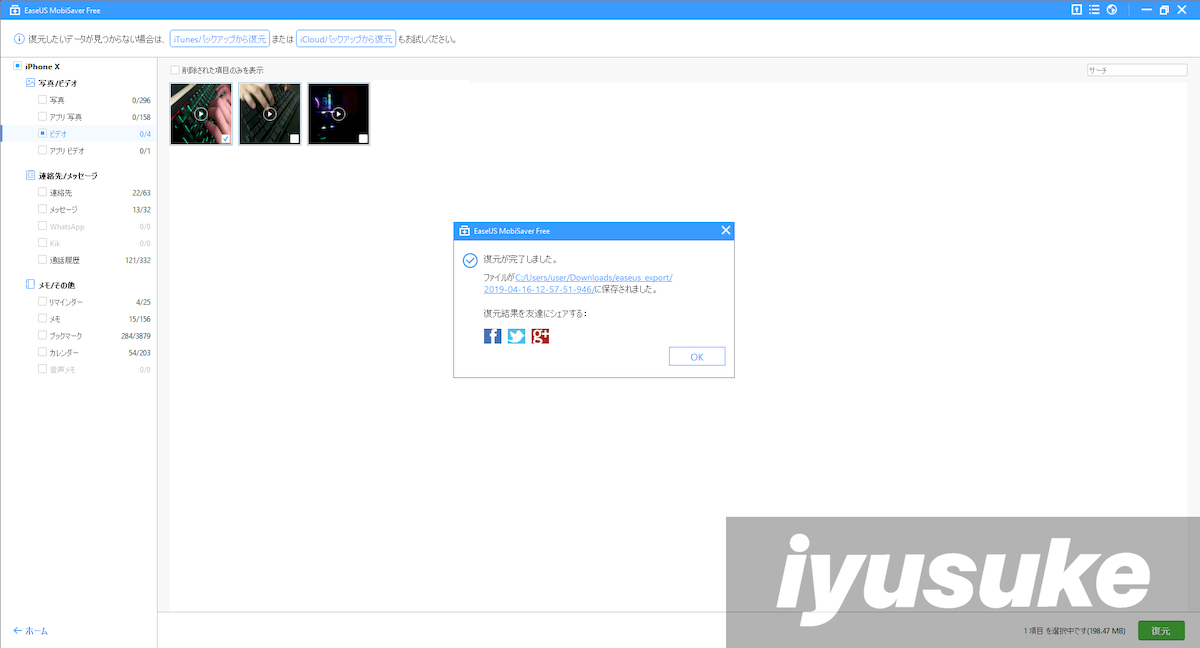
Task: Click the 54/203 calendar count
Action: 140,353
